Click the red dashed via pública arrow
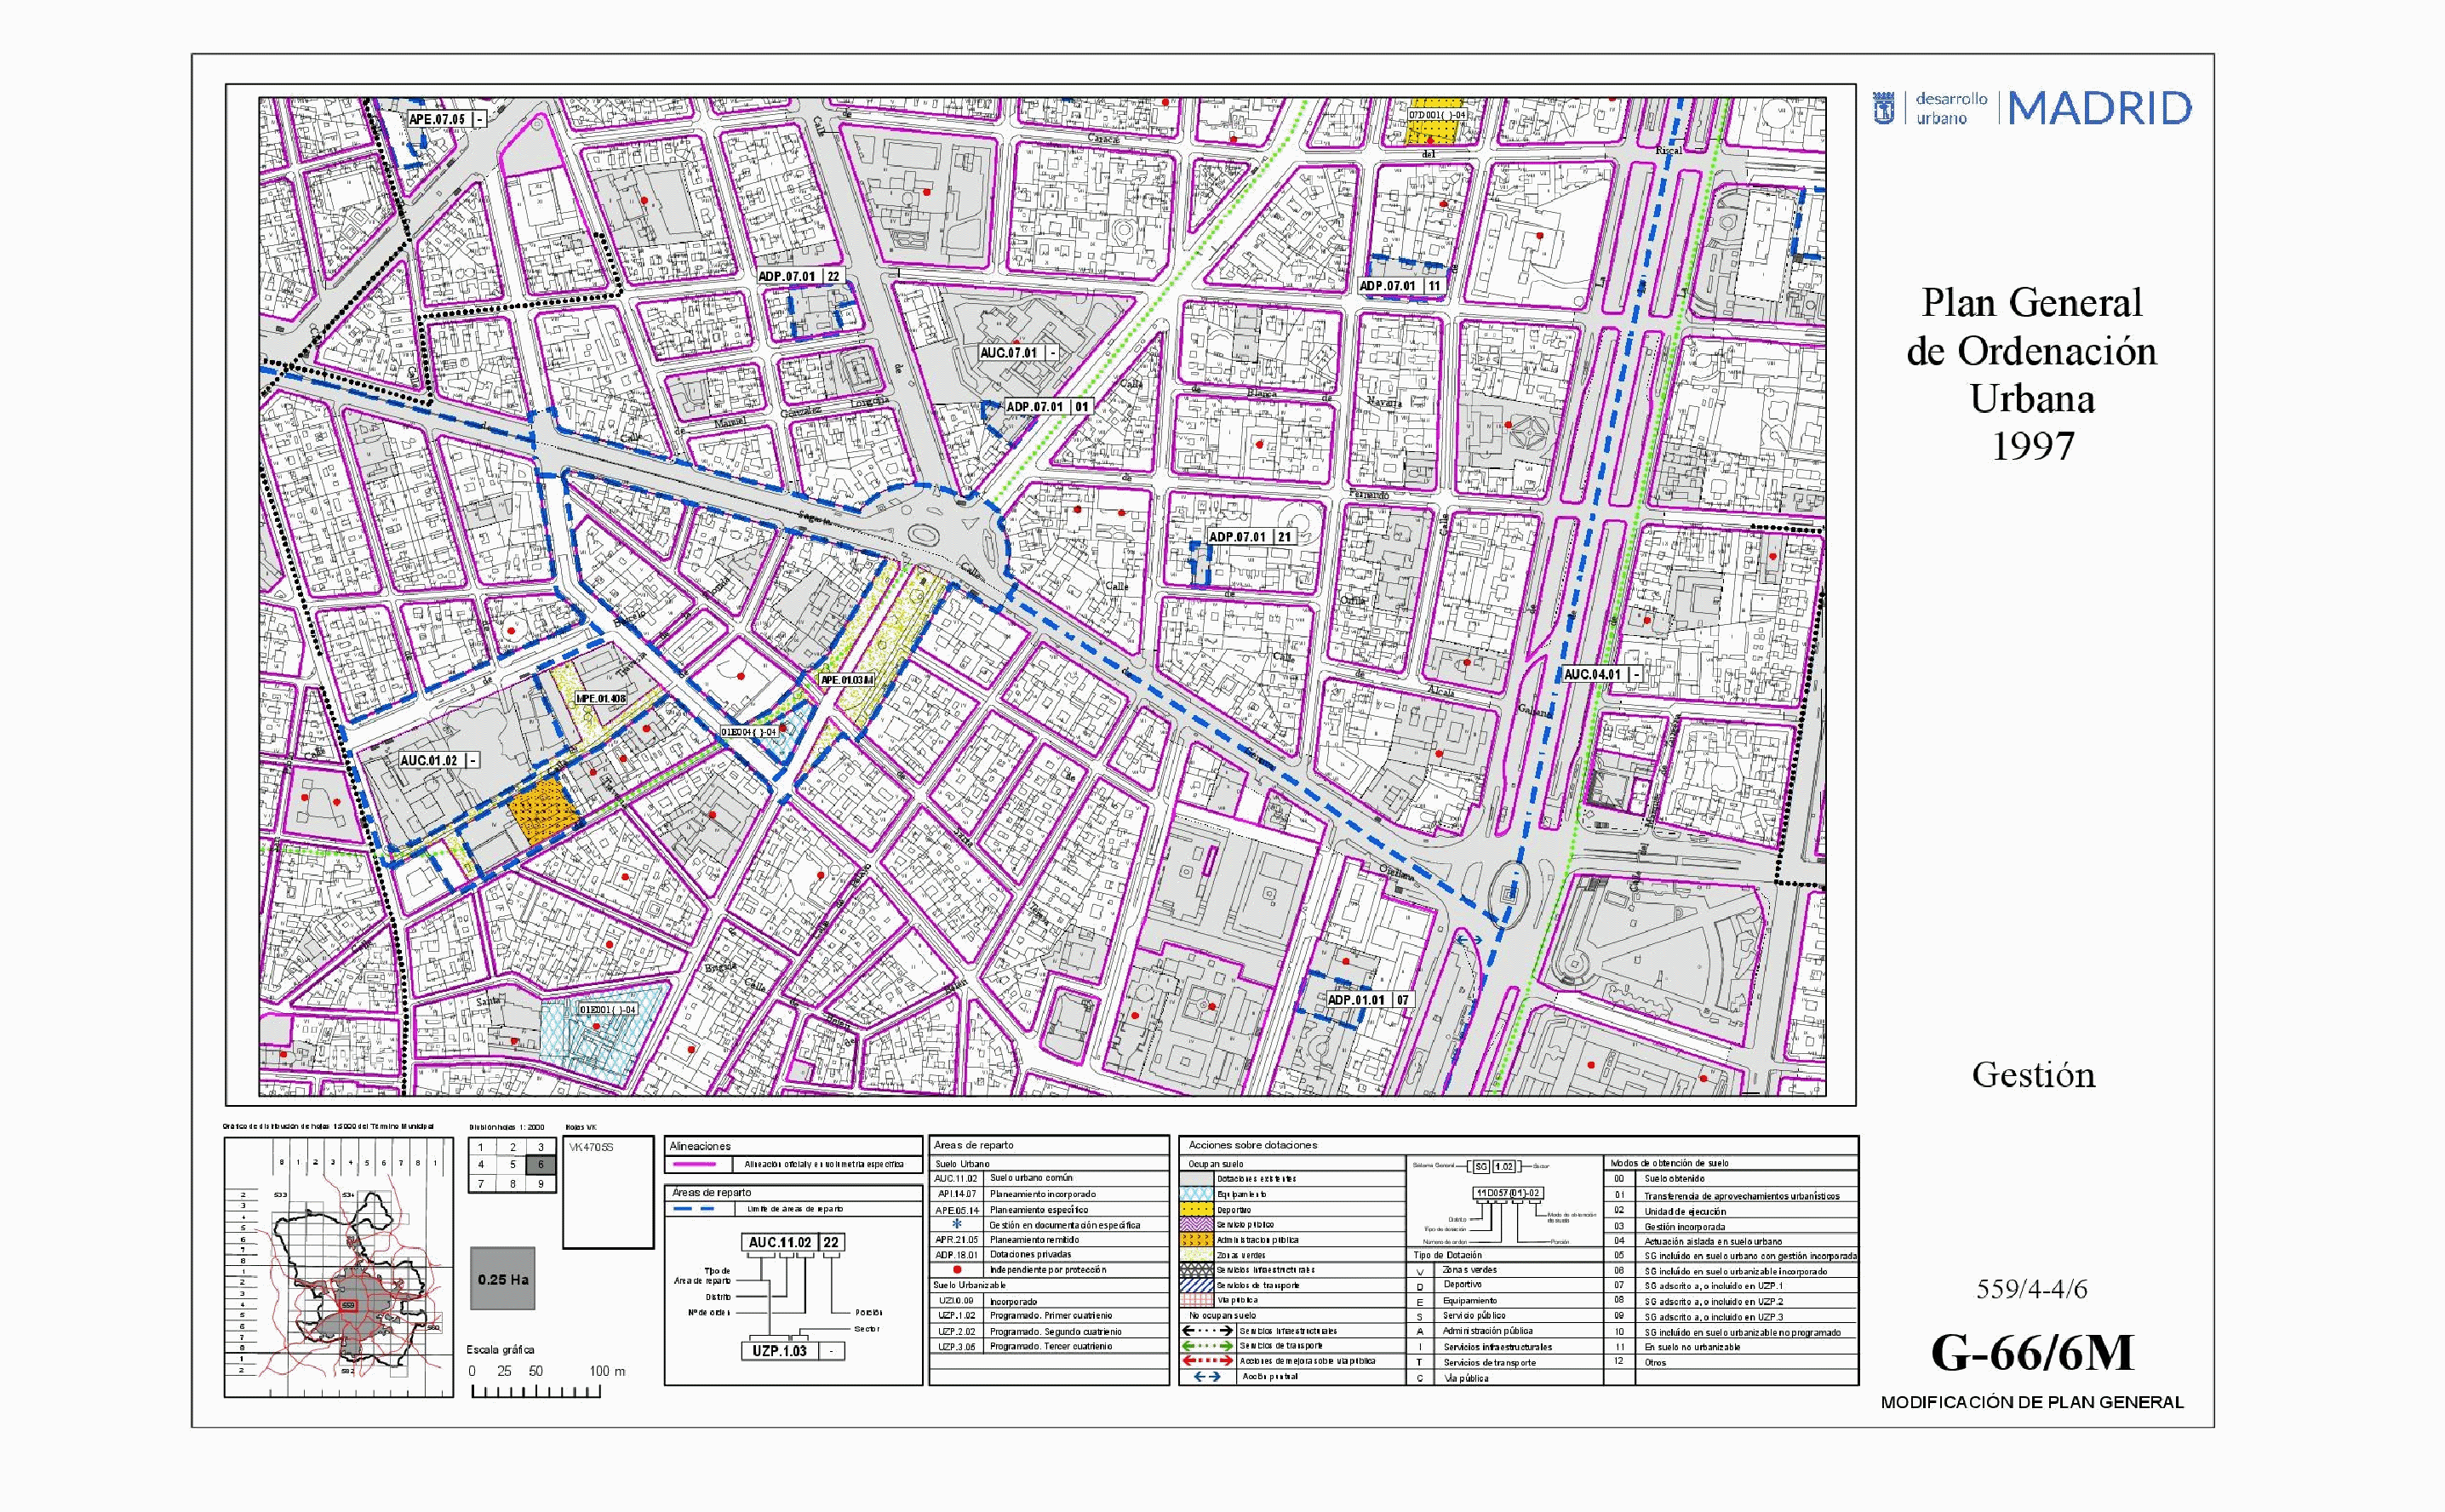Image resolution: width=2445 pixels, height=1512 pixels. coord(1207,1361)
